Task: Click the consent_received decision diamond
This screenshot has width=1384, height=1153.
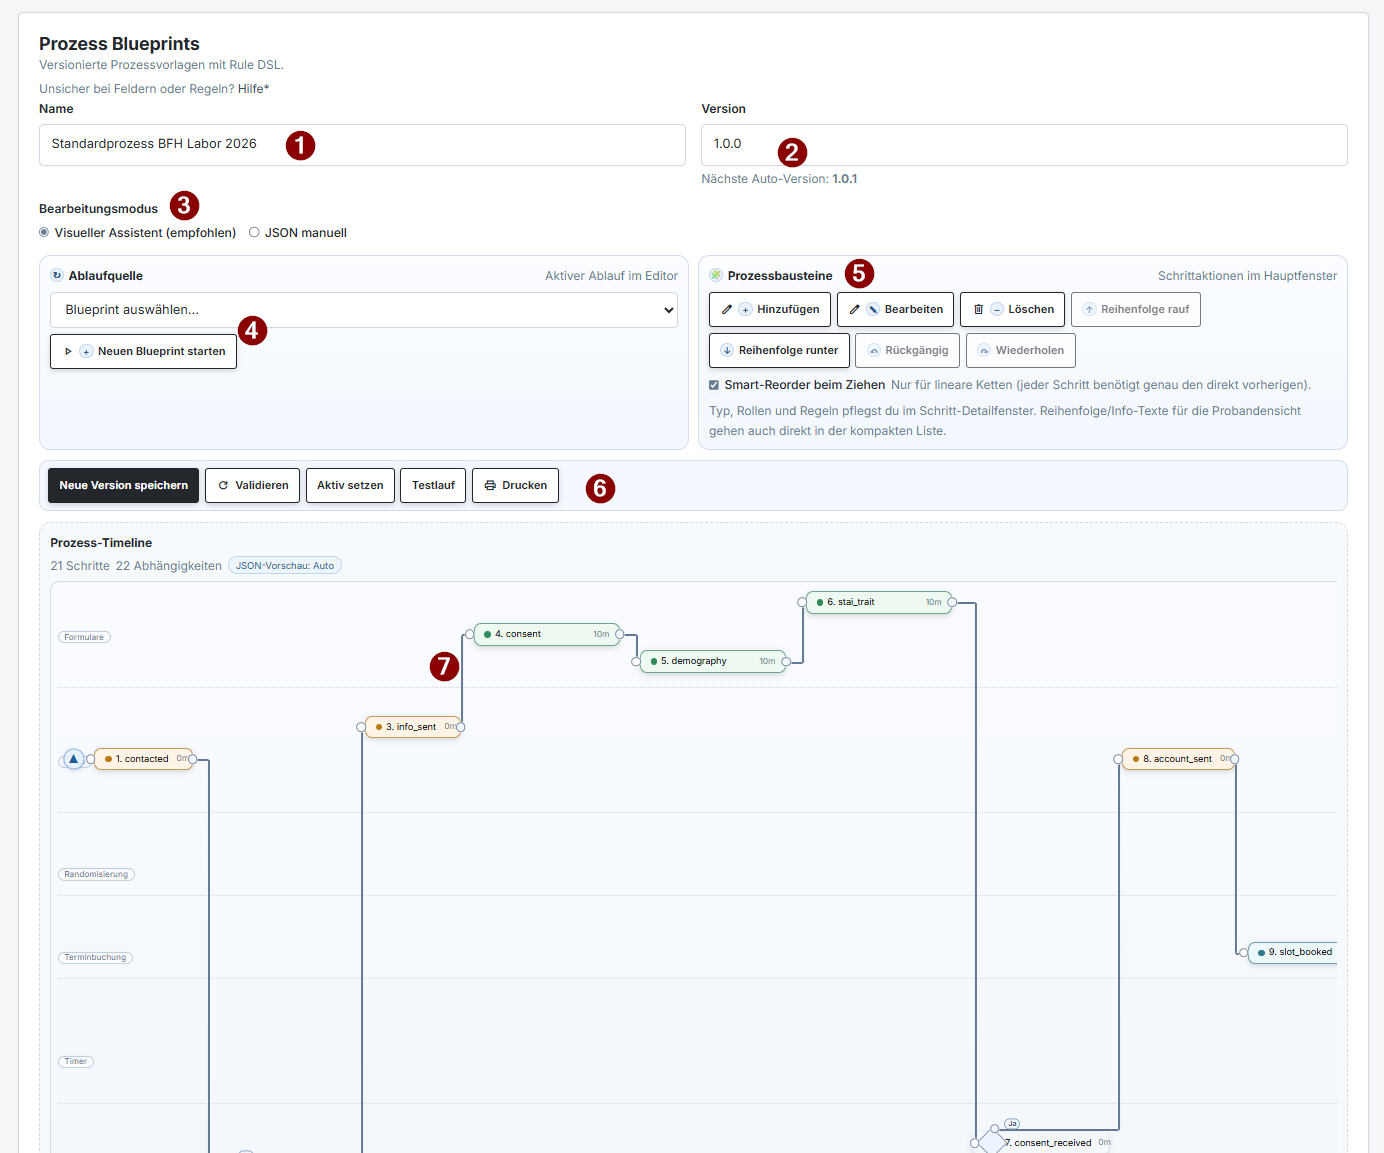Action: tap(991, 1141)
